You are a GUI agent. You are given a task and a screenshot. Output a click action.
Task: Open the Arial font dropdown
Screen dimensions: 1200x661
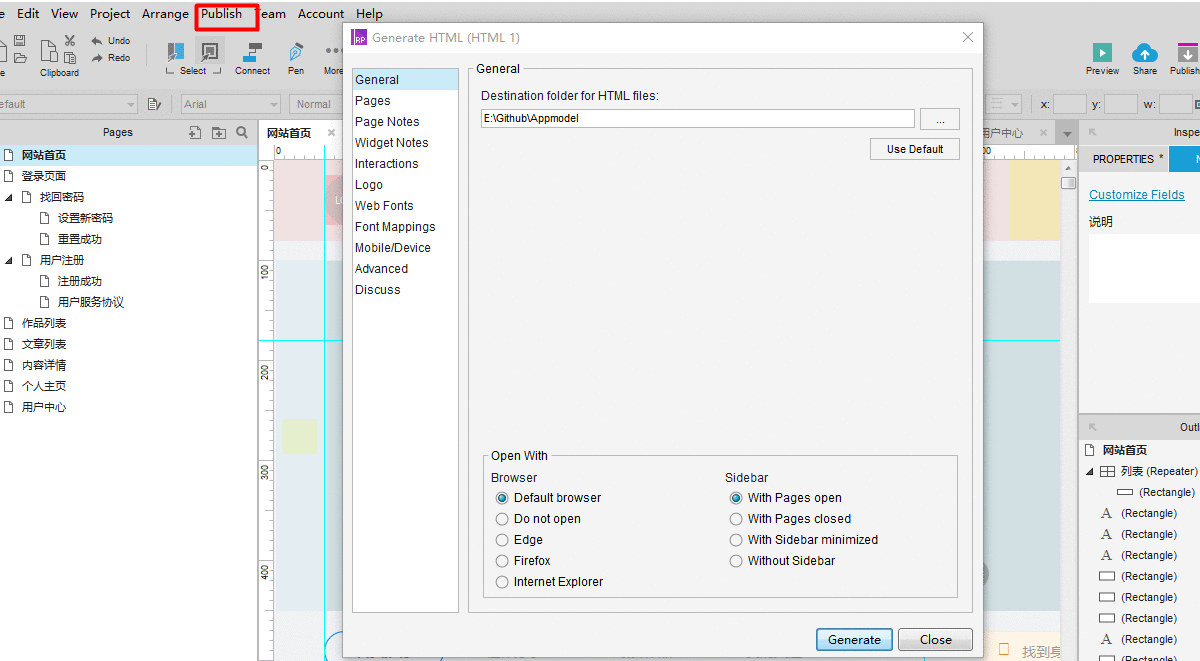(231, 104)
